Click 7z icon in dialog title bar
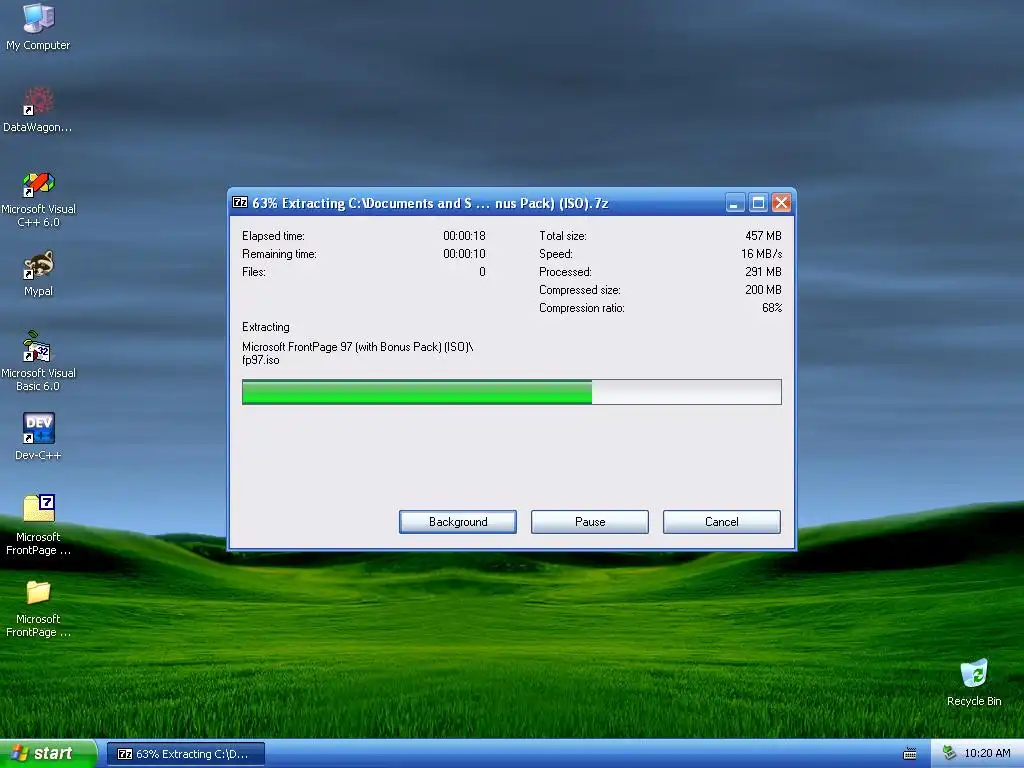The image size is (1024, 768). click(x=240, y=202)
